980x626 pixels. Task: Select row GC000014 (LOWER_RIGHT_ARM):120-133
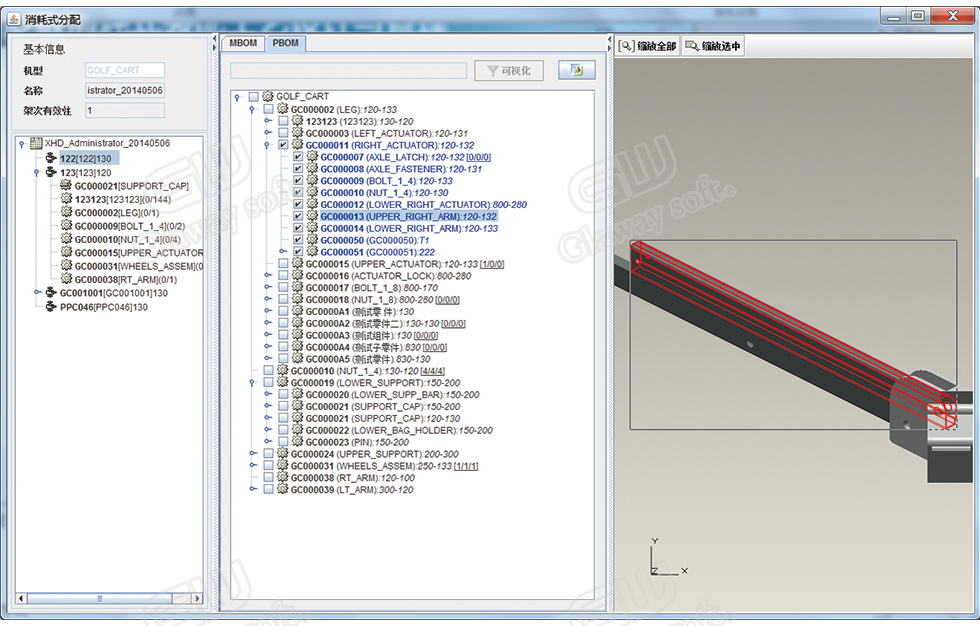(x=409, y=228)
